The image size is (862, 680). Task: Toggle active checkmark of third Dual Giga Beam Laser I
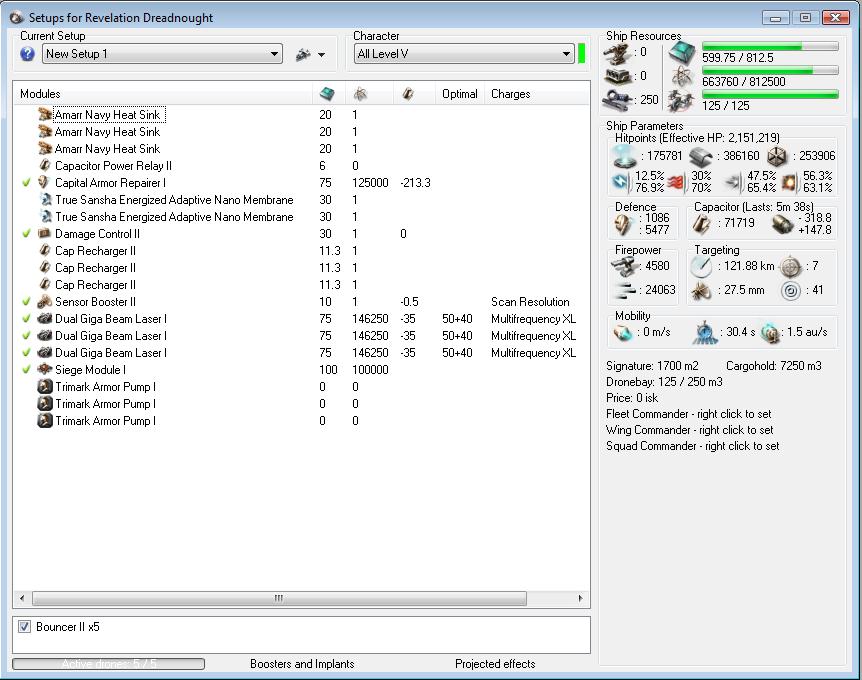point(26,353)
